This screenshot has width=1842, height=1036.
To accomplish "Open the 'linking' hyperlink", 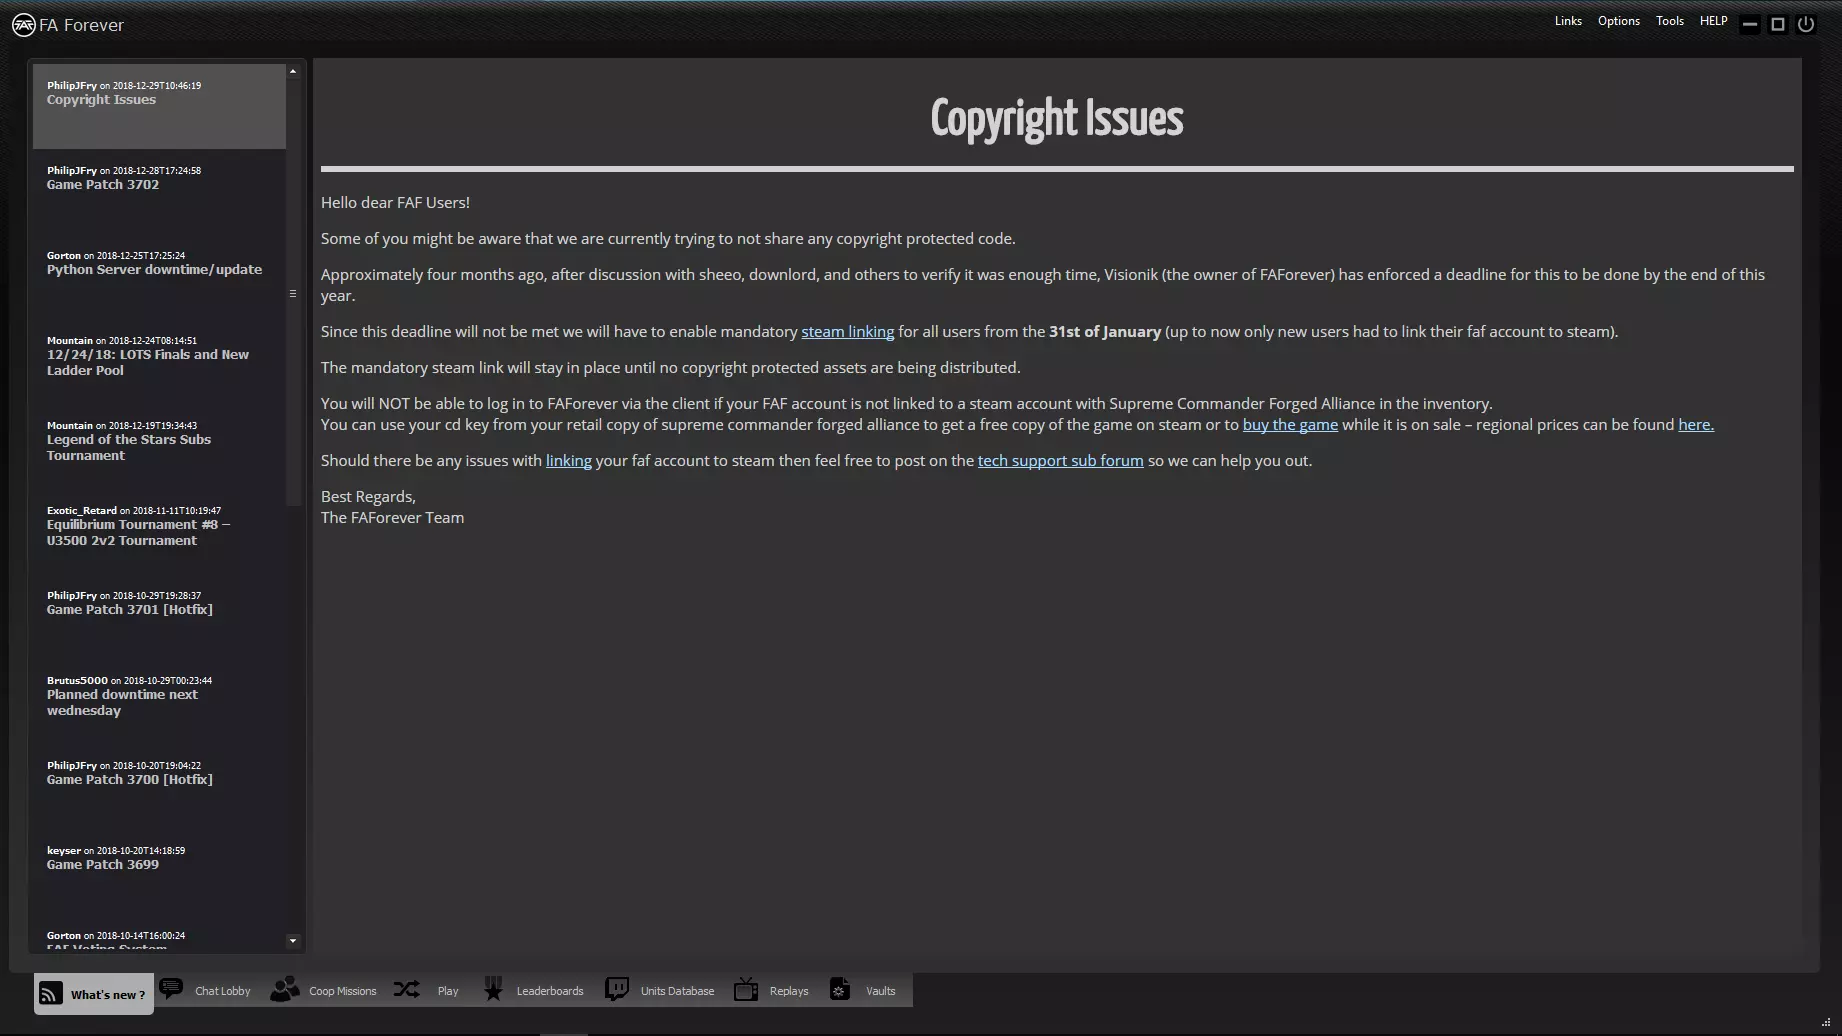I will click(x=568, y=461).
